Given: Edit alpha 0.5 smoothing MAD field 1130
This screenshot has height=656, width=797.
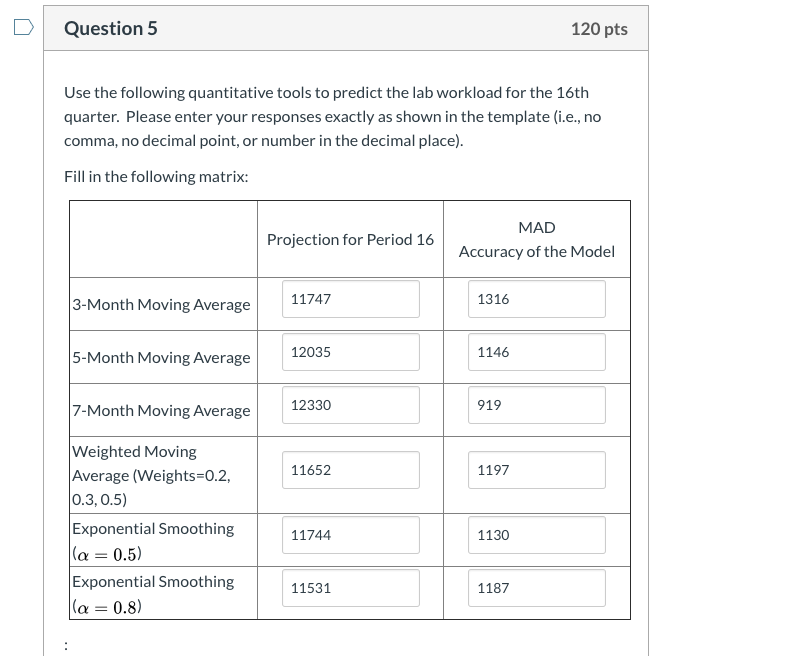Looking at the screenshot, I should pyautogui.click(x=537, y=535).
